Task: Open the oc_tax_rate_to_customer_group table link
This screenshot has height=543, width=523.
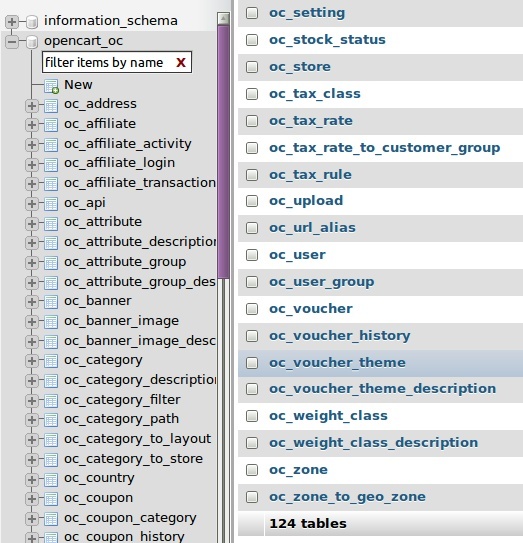Action: coord(384,148)
